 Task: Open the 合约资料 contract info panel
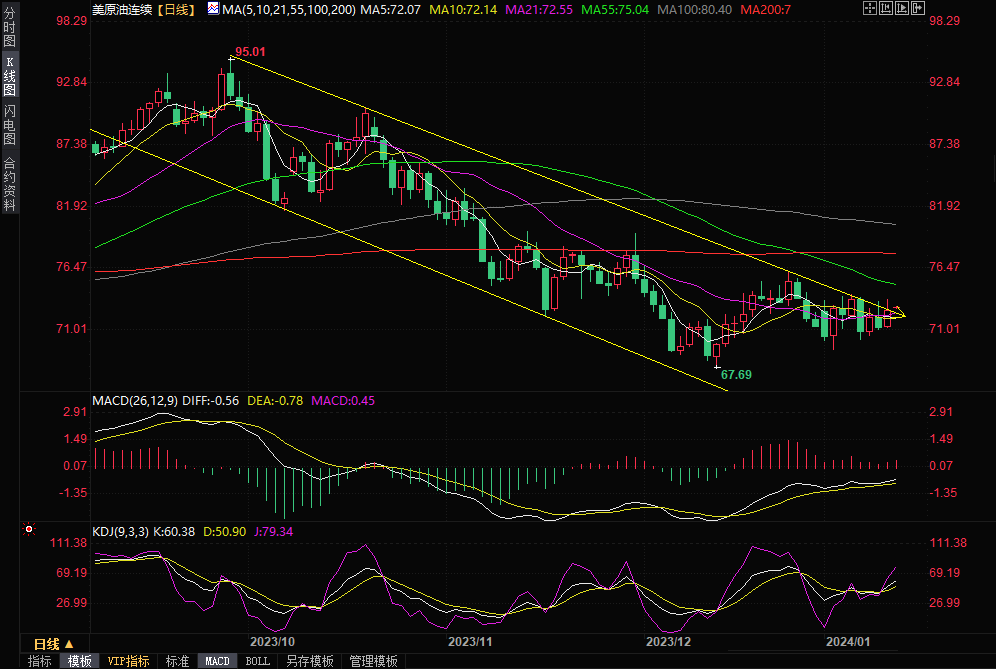[x=9, y=183]
